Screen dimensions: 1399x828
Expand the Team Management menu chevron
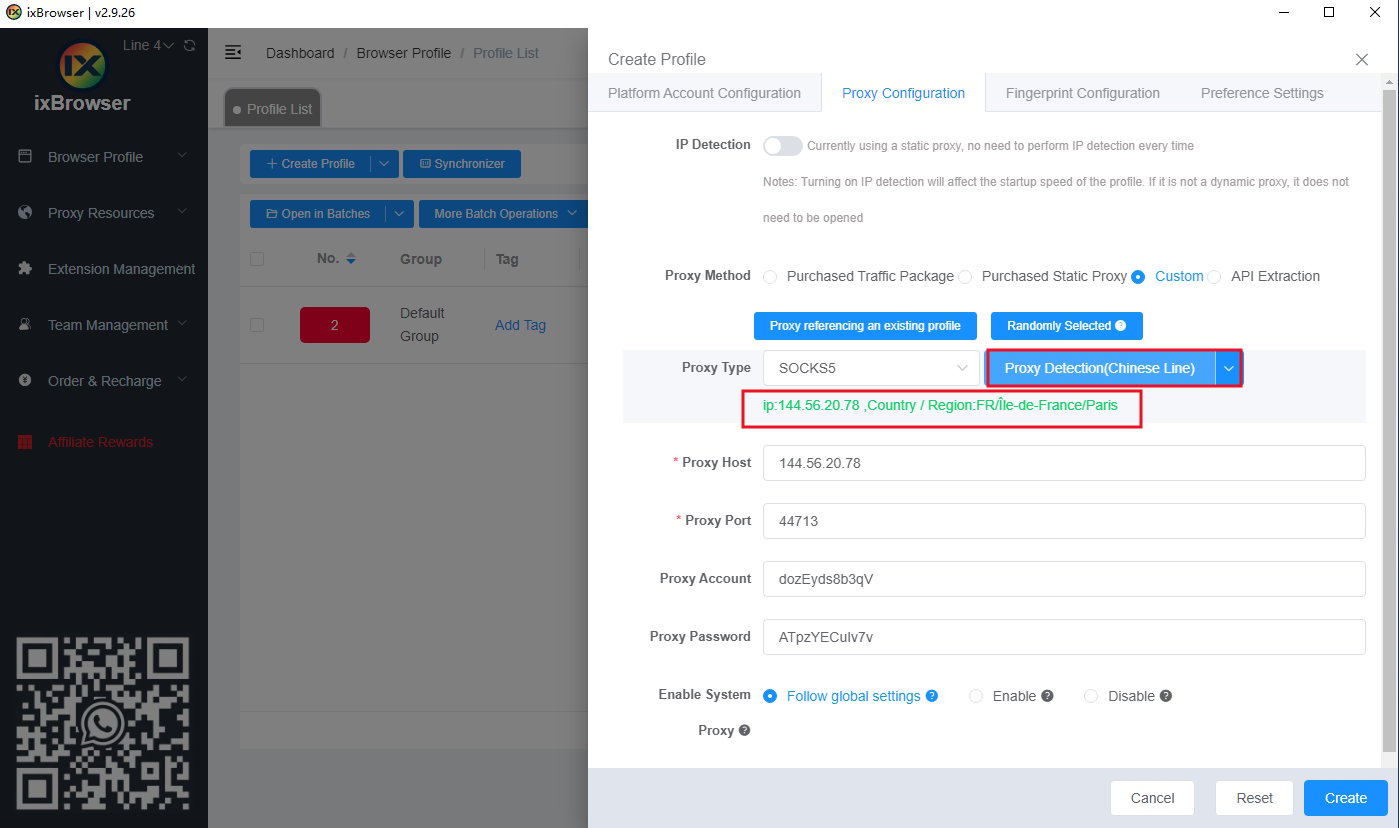pyautogui.click(x=182, y=325)
